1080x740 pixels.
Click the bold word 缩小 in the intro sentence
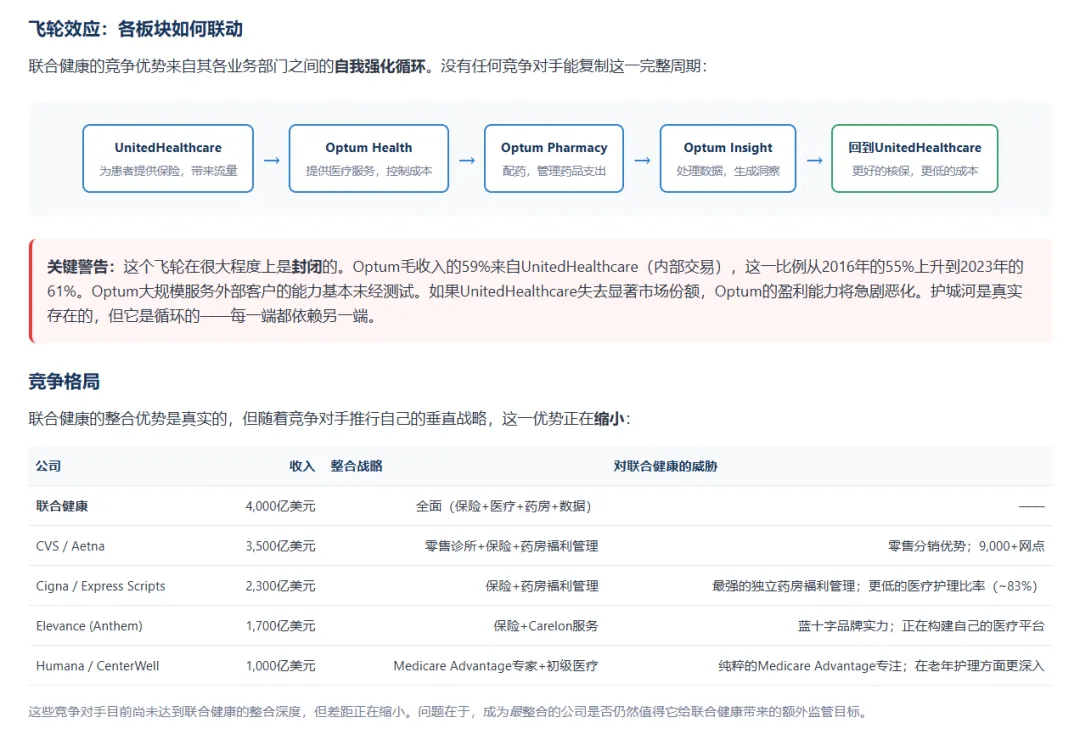pos(609,419)
